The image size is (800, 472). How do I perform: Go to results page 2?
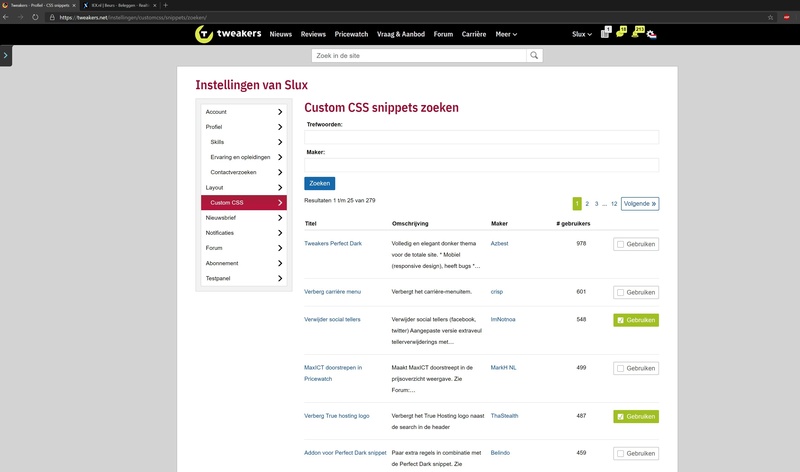tap(587, 204)
